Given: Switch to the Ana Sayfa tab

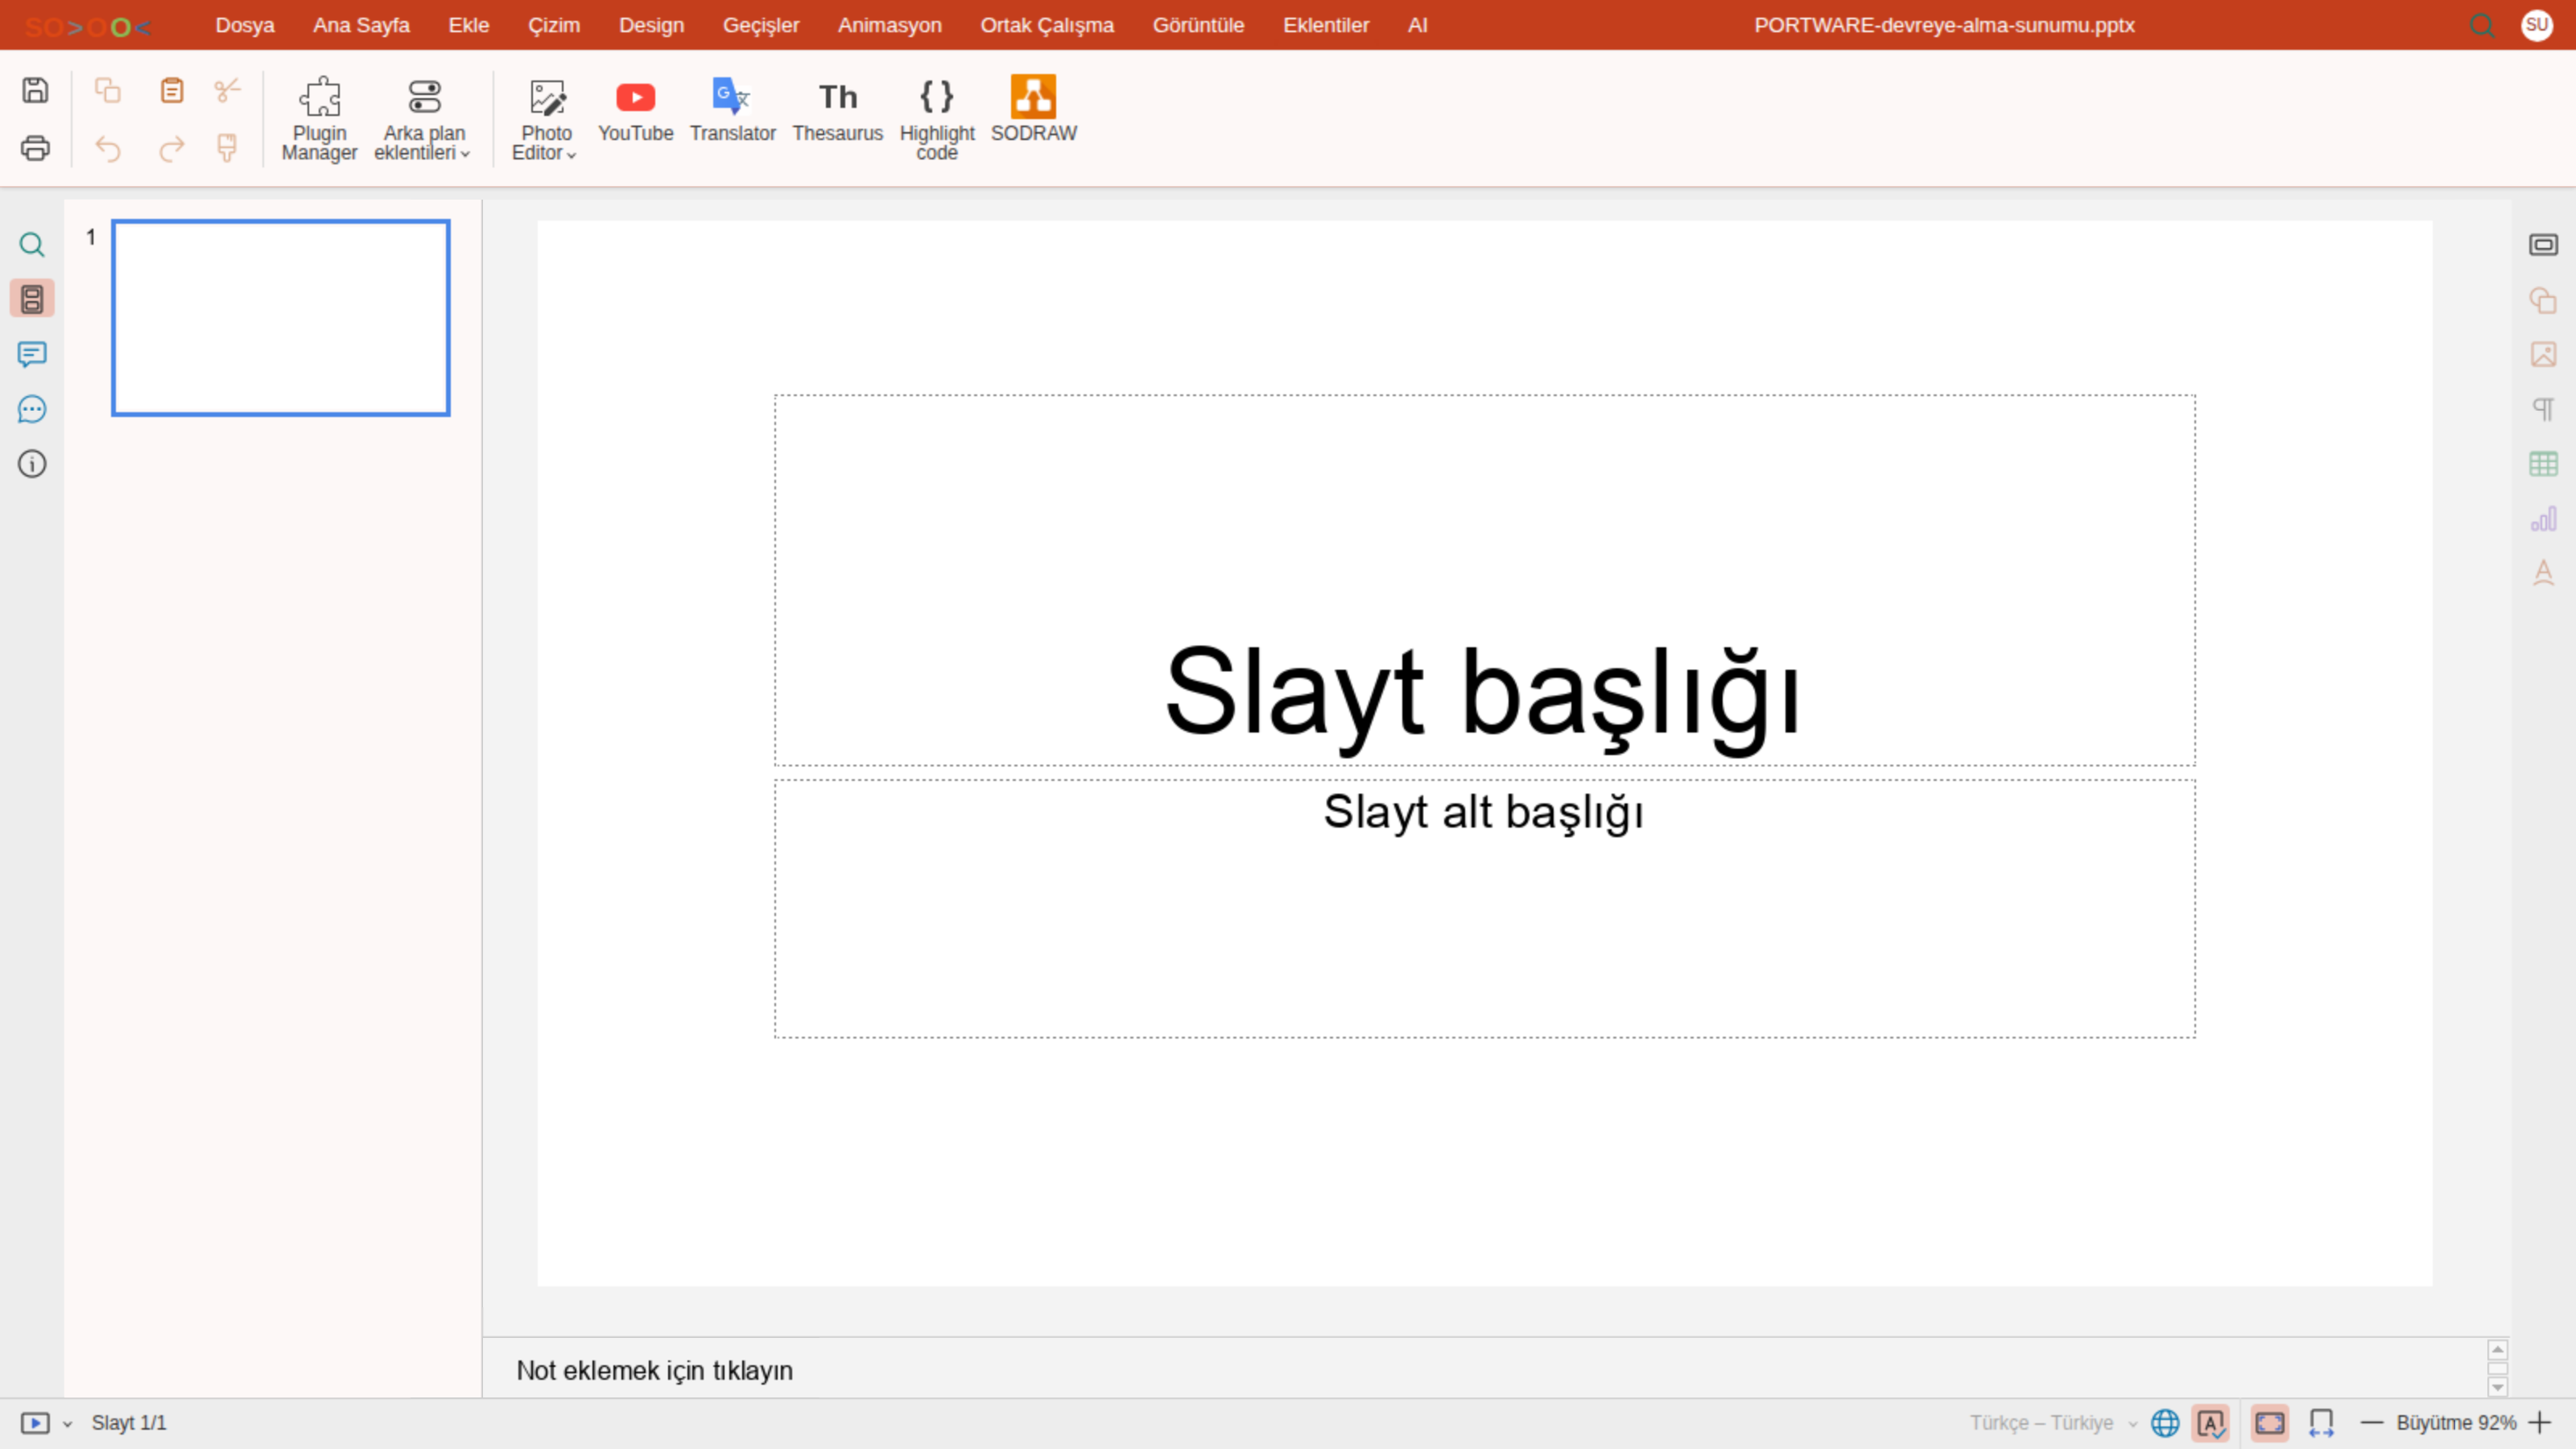Looking at the screenshot, I should click(361, 25).
